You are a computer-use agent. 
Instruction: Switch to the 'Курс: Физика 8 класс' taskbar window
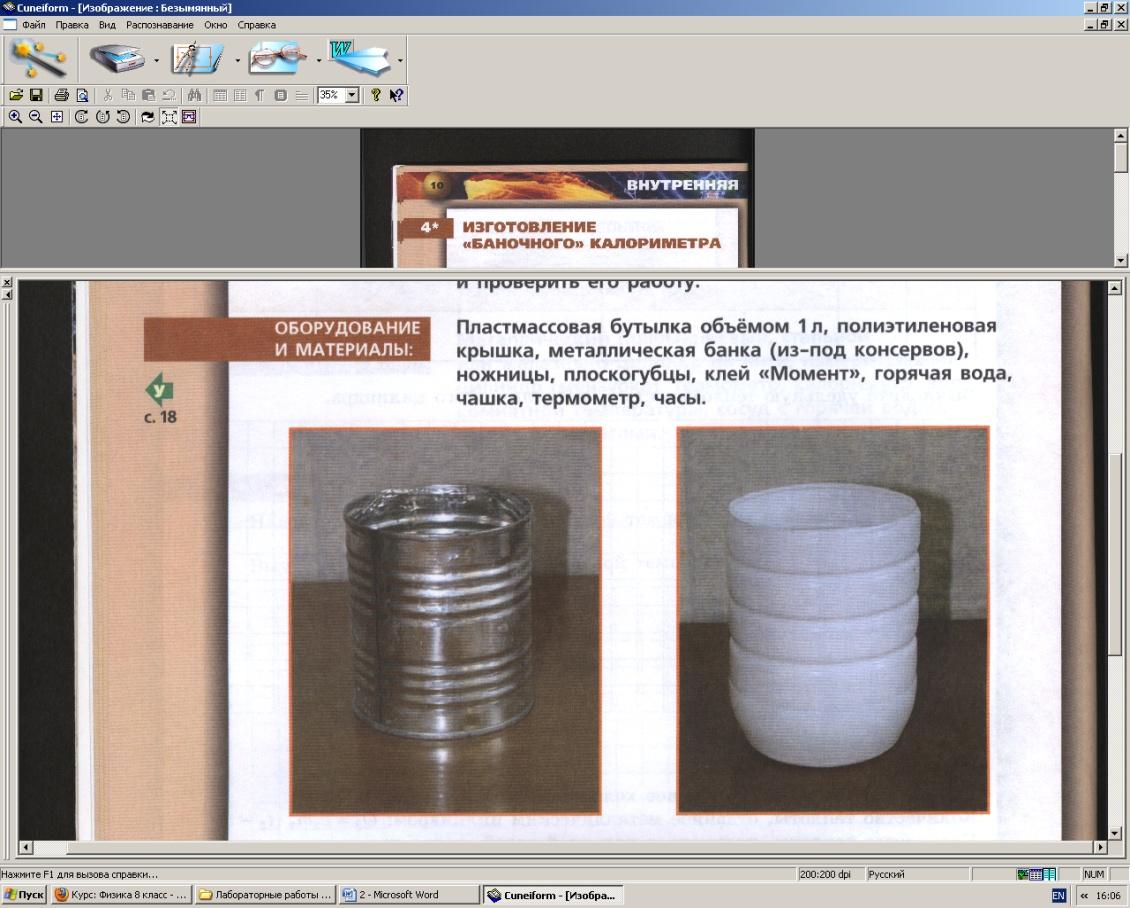[x=121, y=895]
